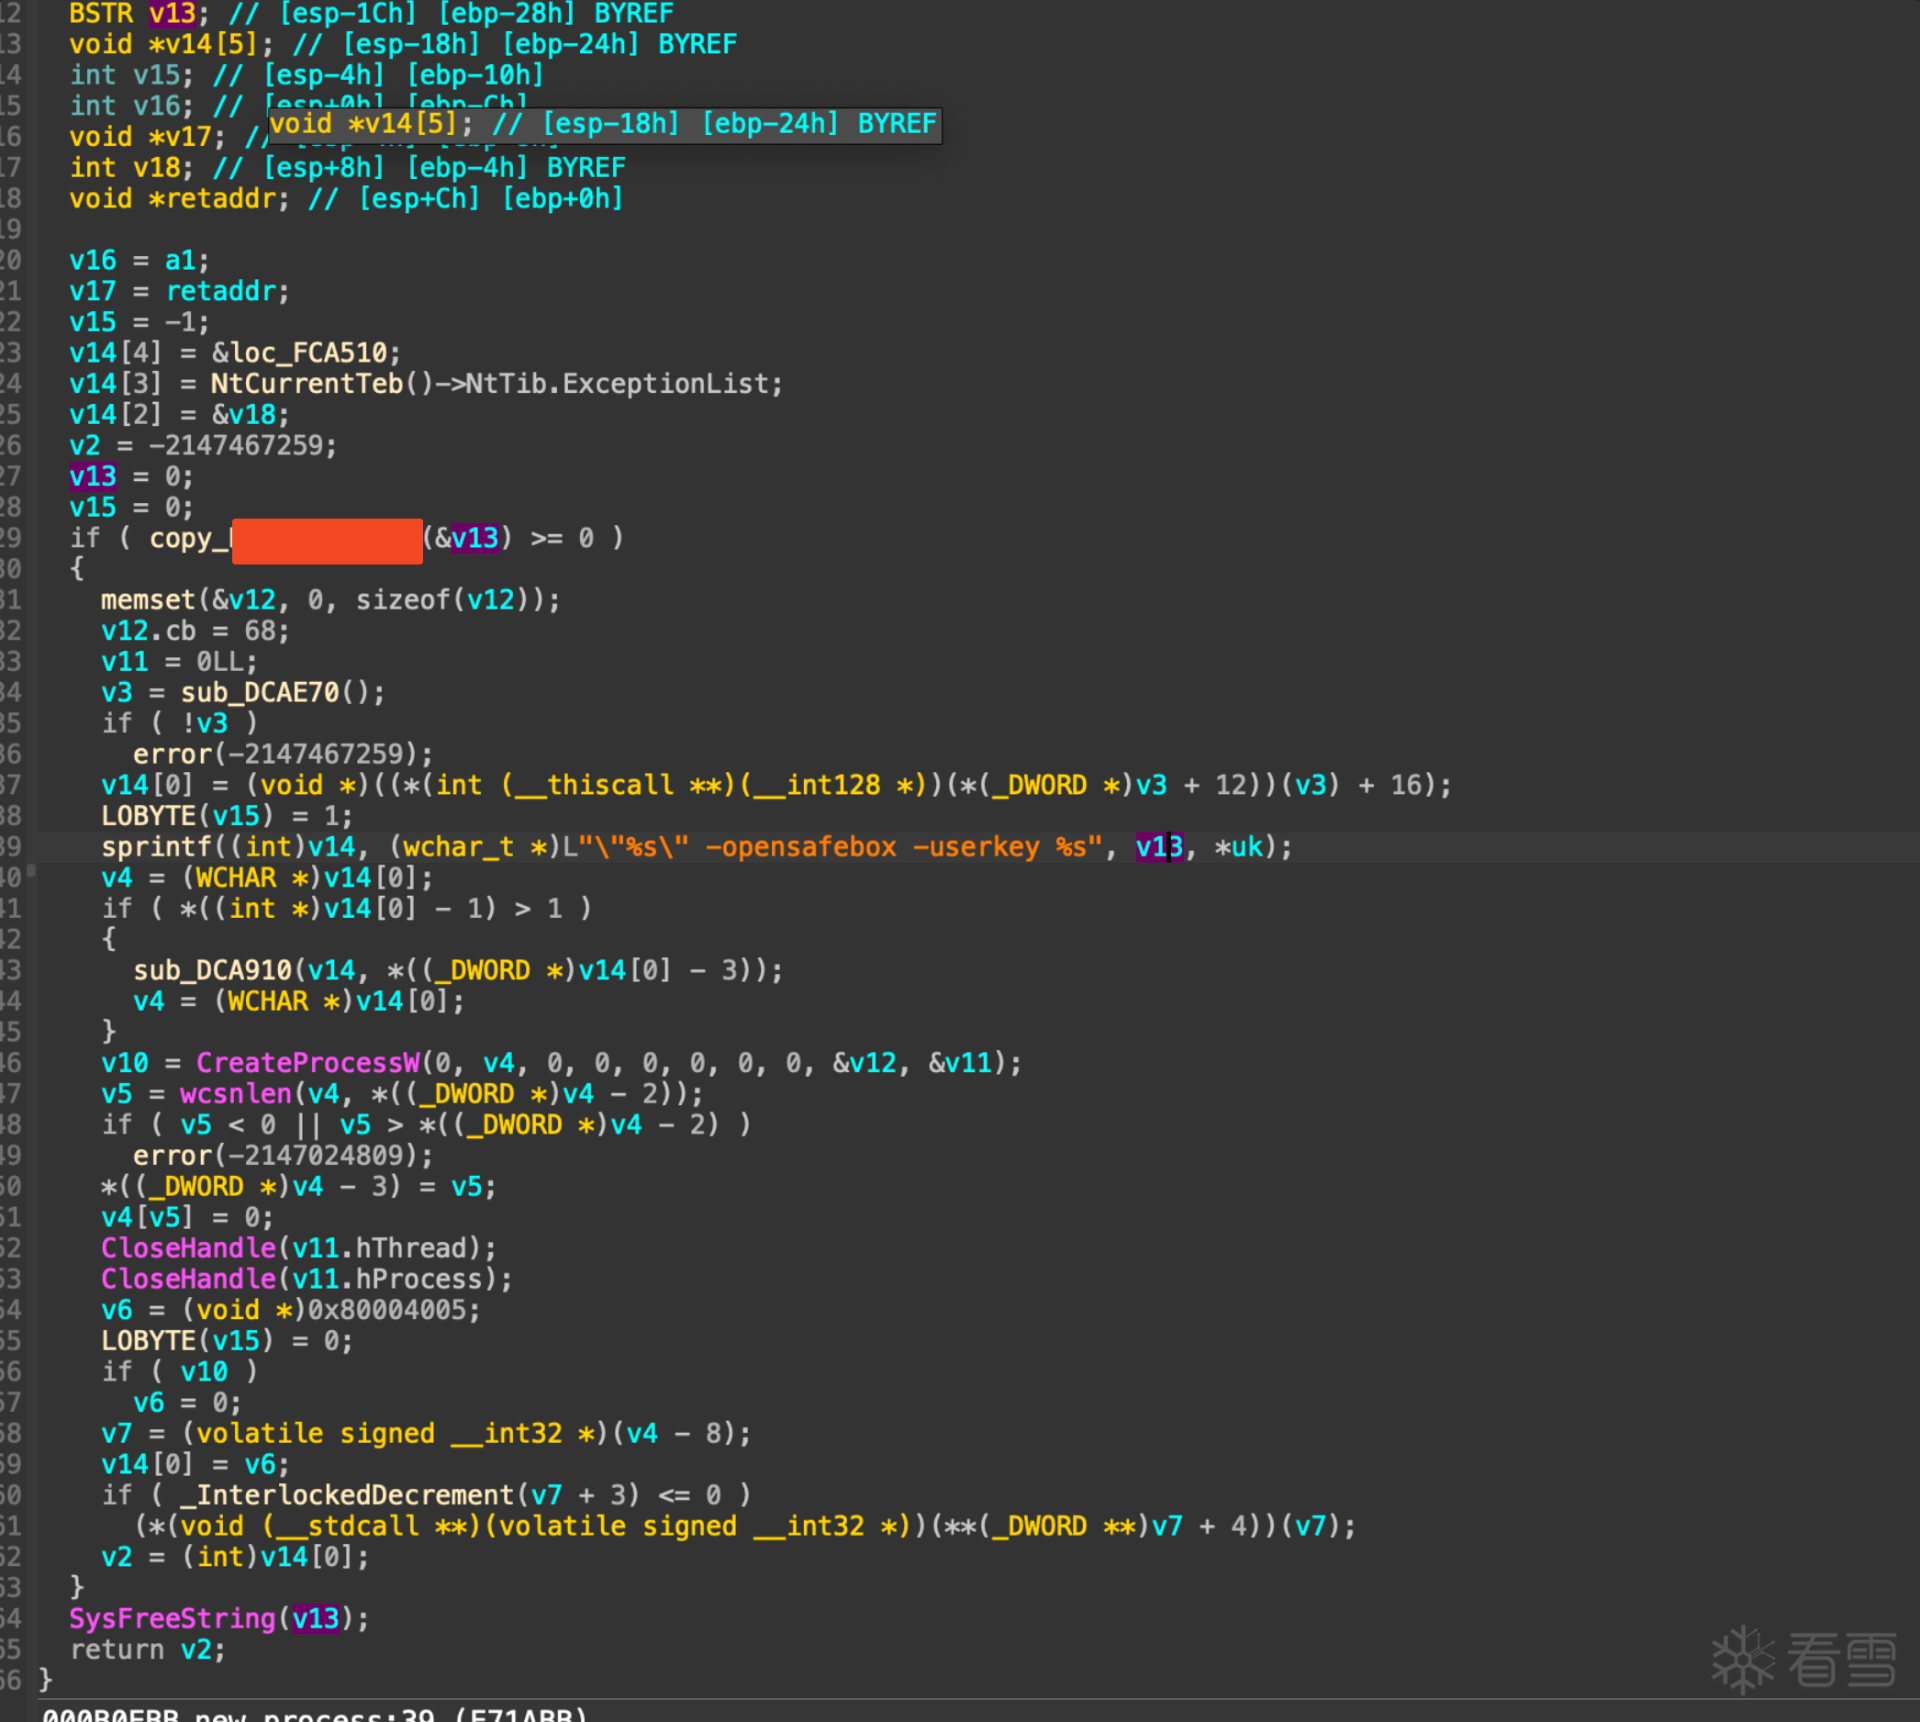Click the new_process:39 status bar text
Screen dimensions: 1920x1722
[x=314, y=1714]
